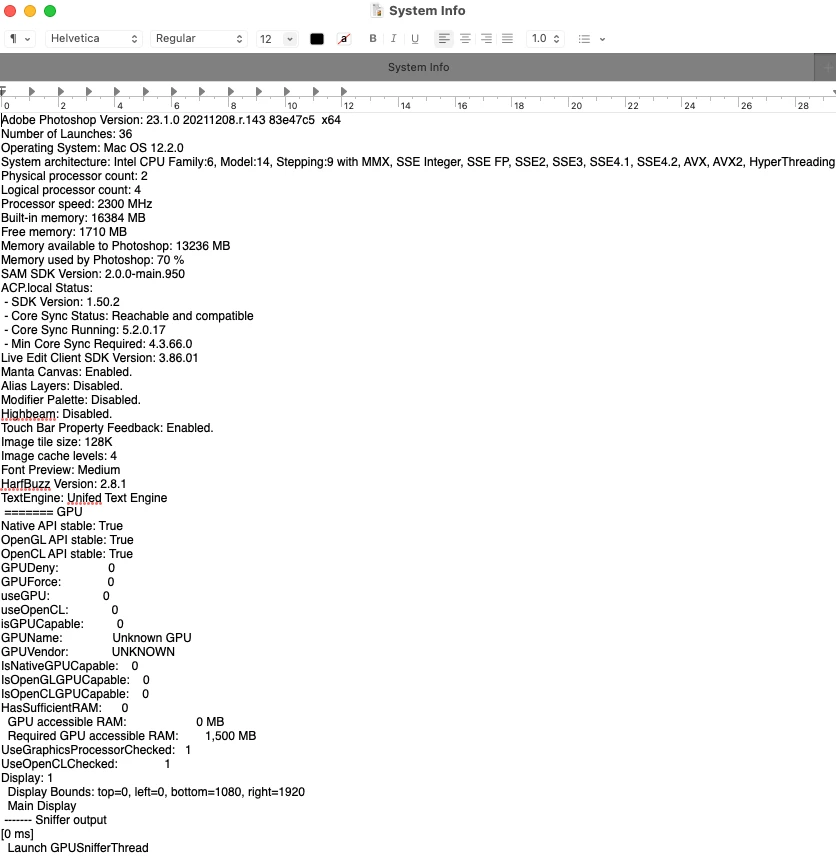Click 'Operating System: Mac OS 12.2.0' text
The width and height of the screenshot is (836, 862).
pyautogui.click(x=92, y=148)
